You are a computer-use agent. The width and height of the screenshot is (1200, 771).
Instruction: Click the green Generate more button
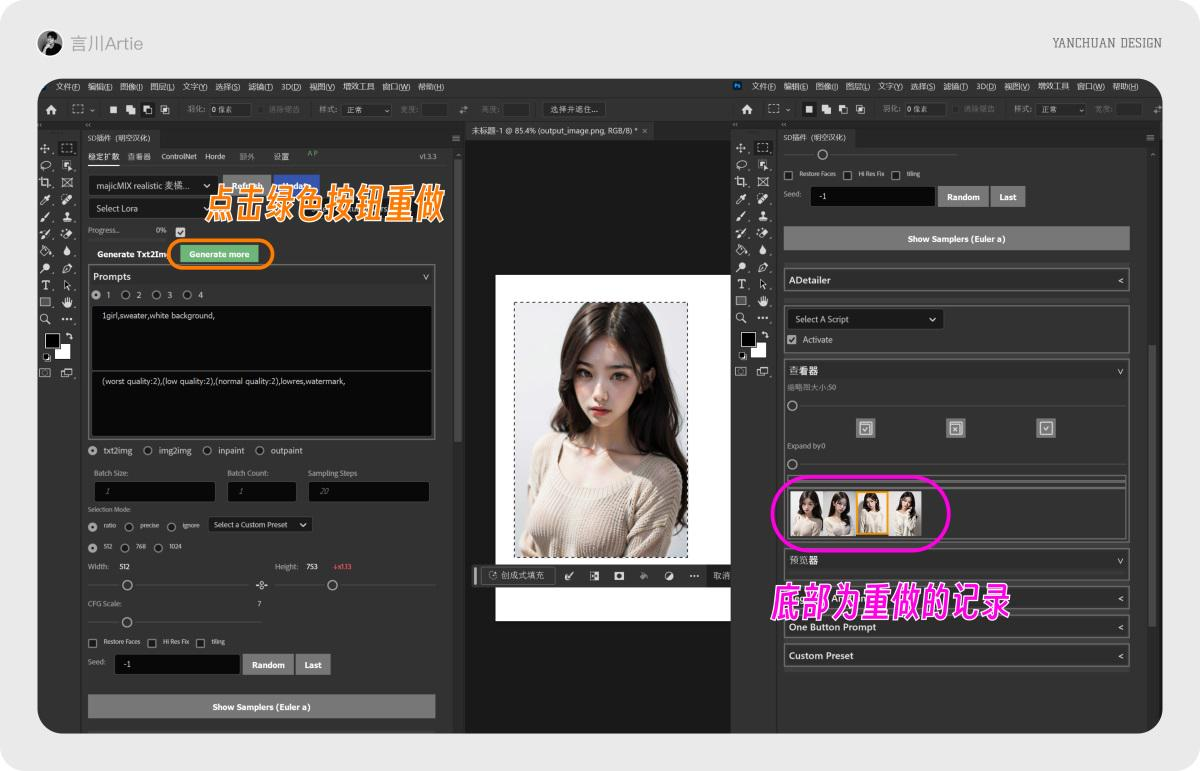pos(219,254)
